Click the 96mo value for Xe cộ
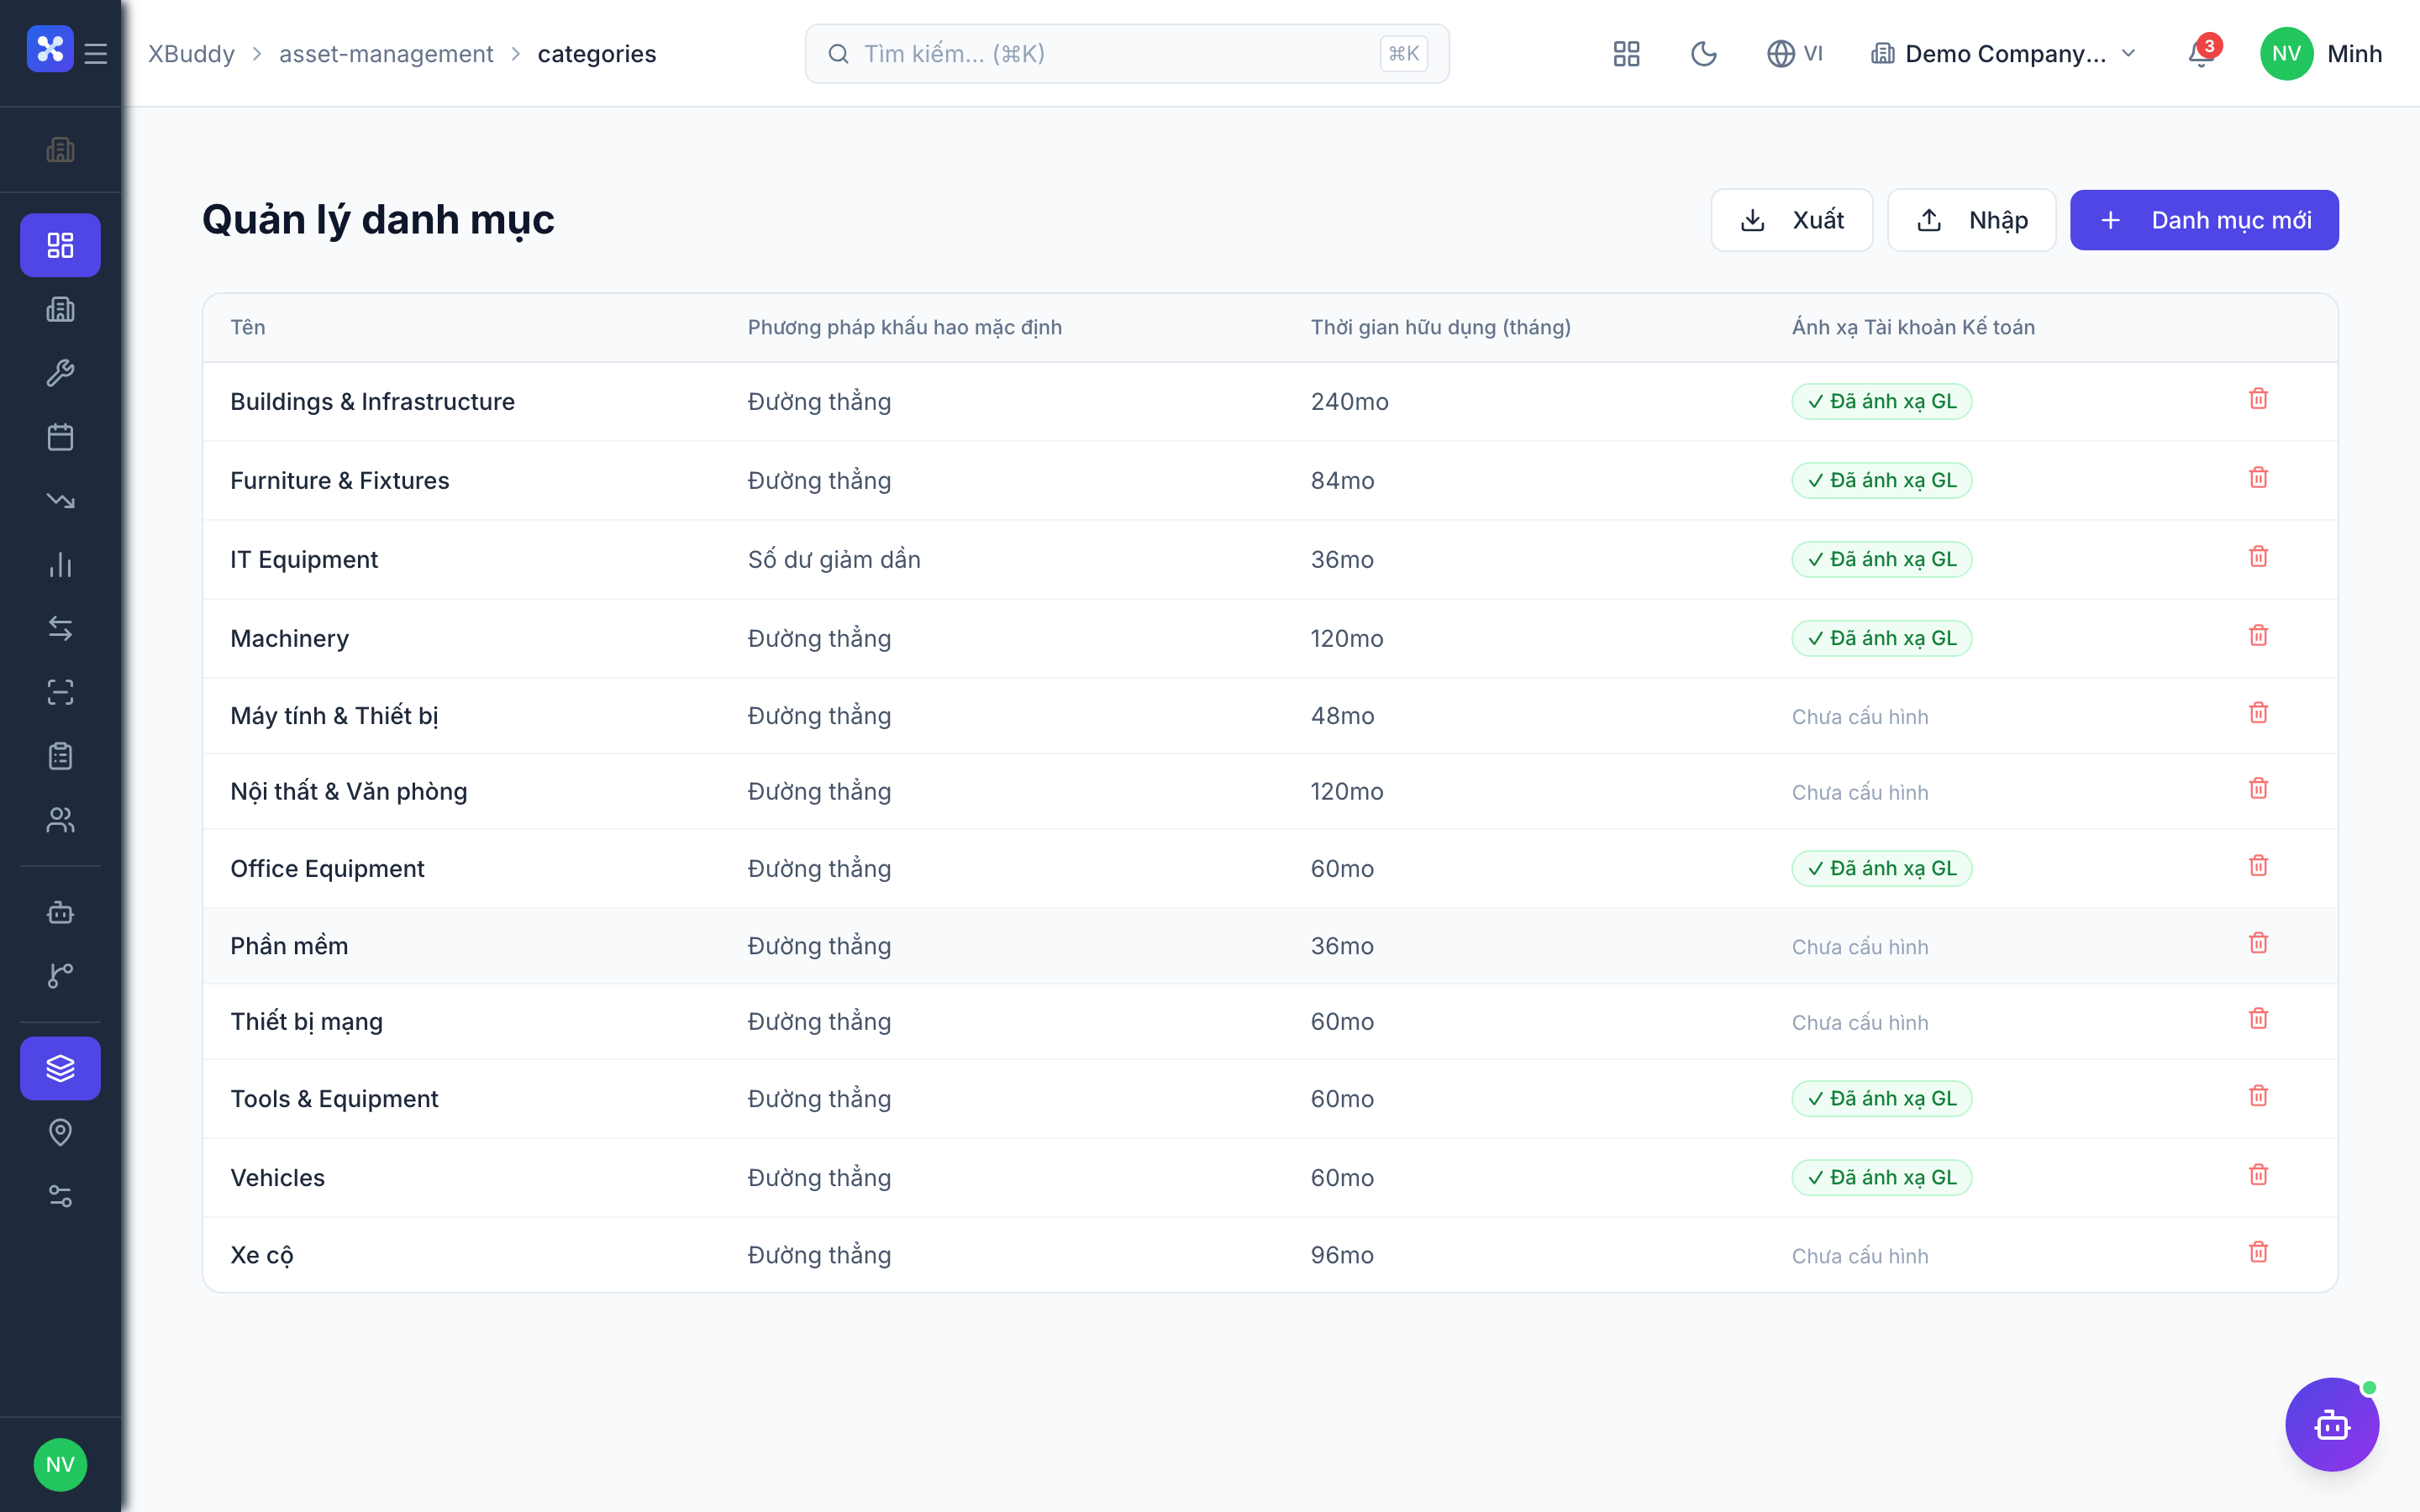Viewport: 2420px width, 1512px height. click(1342, 1256)
